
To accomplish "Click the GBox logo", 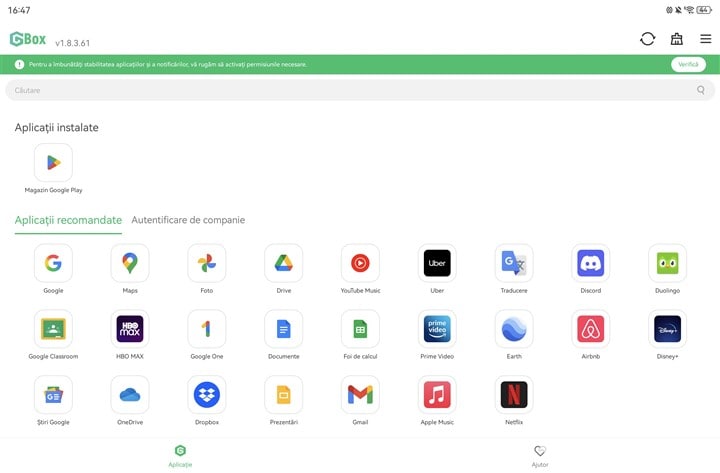I will tap(28, 39).
